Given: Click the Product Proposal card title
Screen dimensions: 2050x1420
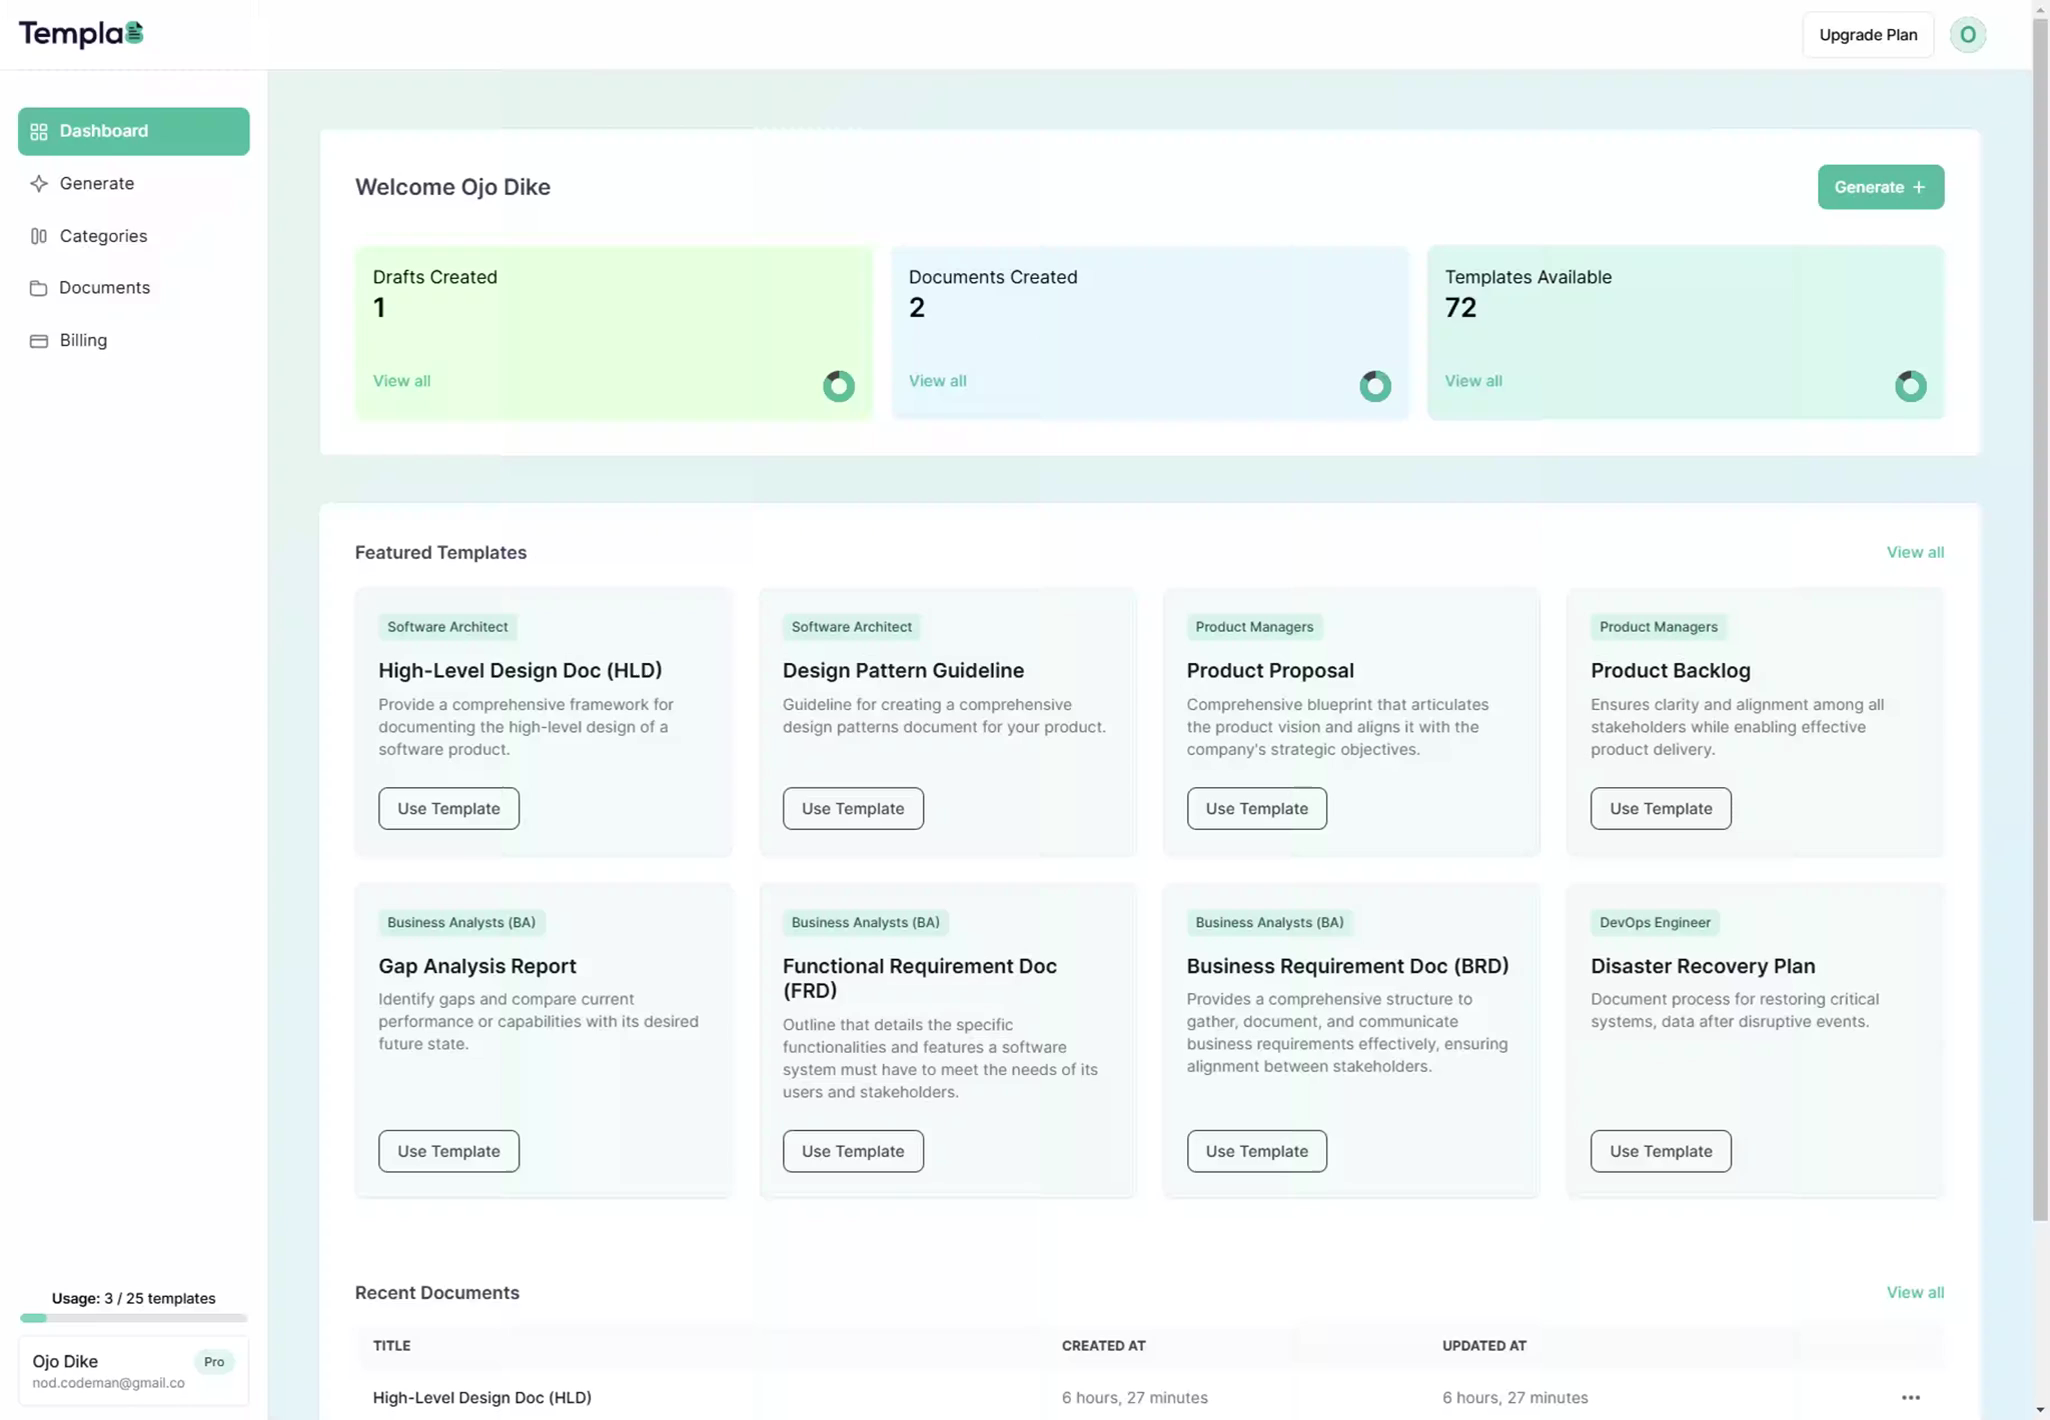Looking at the screenshot, I should pos(1270,670).
